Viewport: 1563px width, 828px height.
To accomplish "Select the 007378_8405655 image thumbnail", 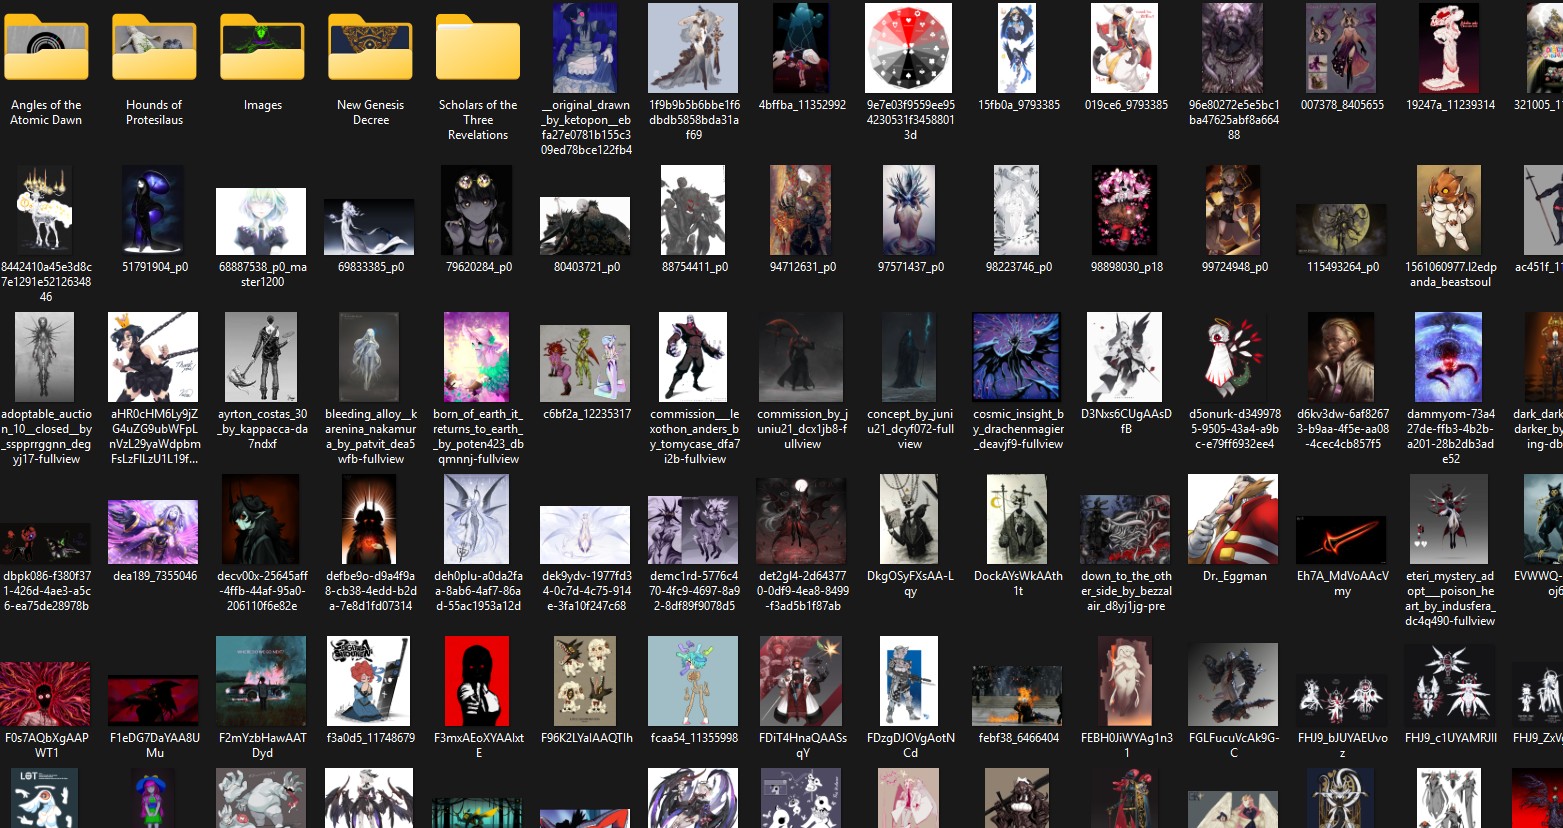I will (1342, 48).
